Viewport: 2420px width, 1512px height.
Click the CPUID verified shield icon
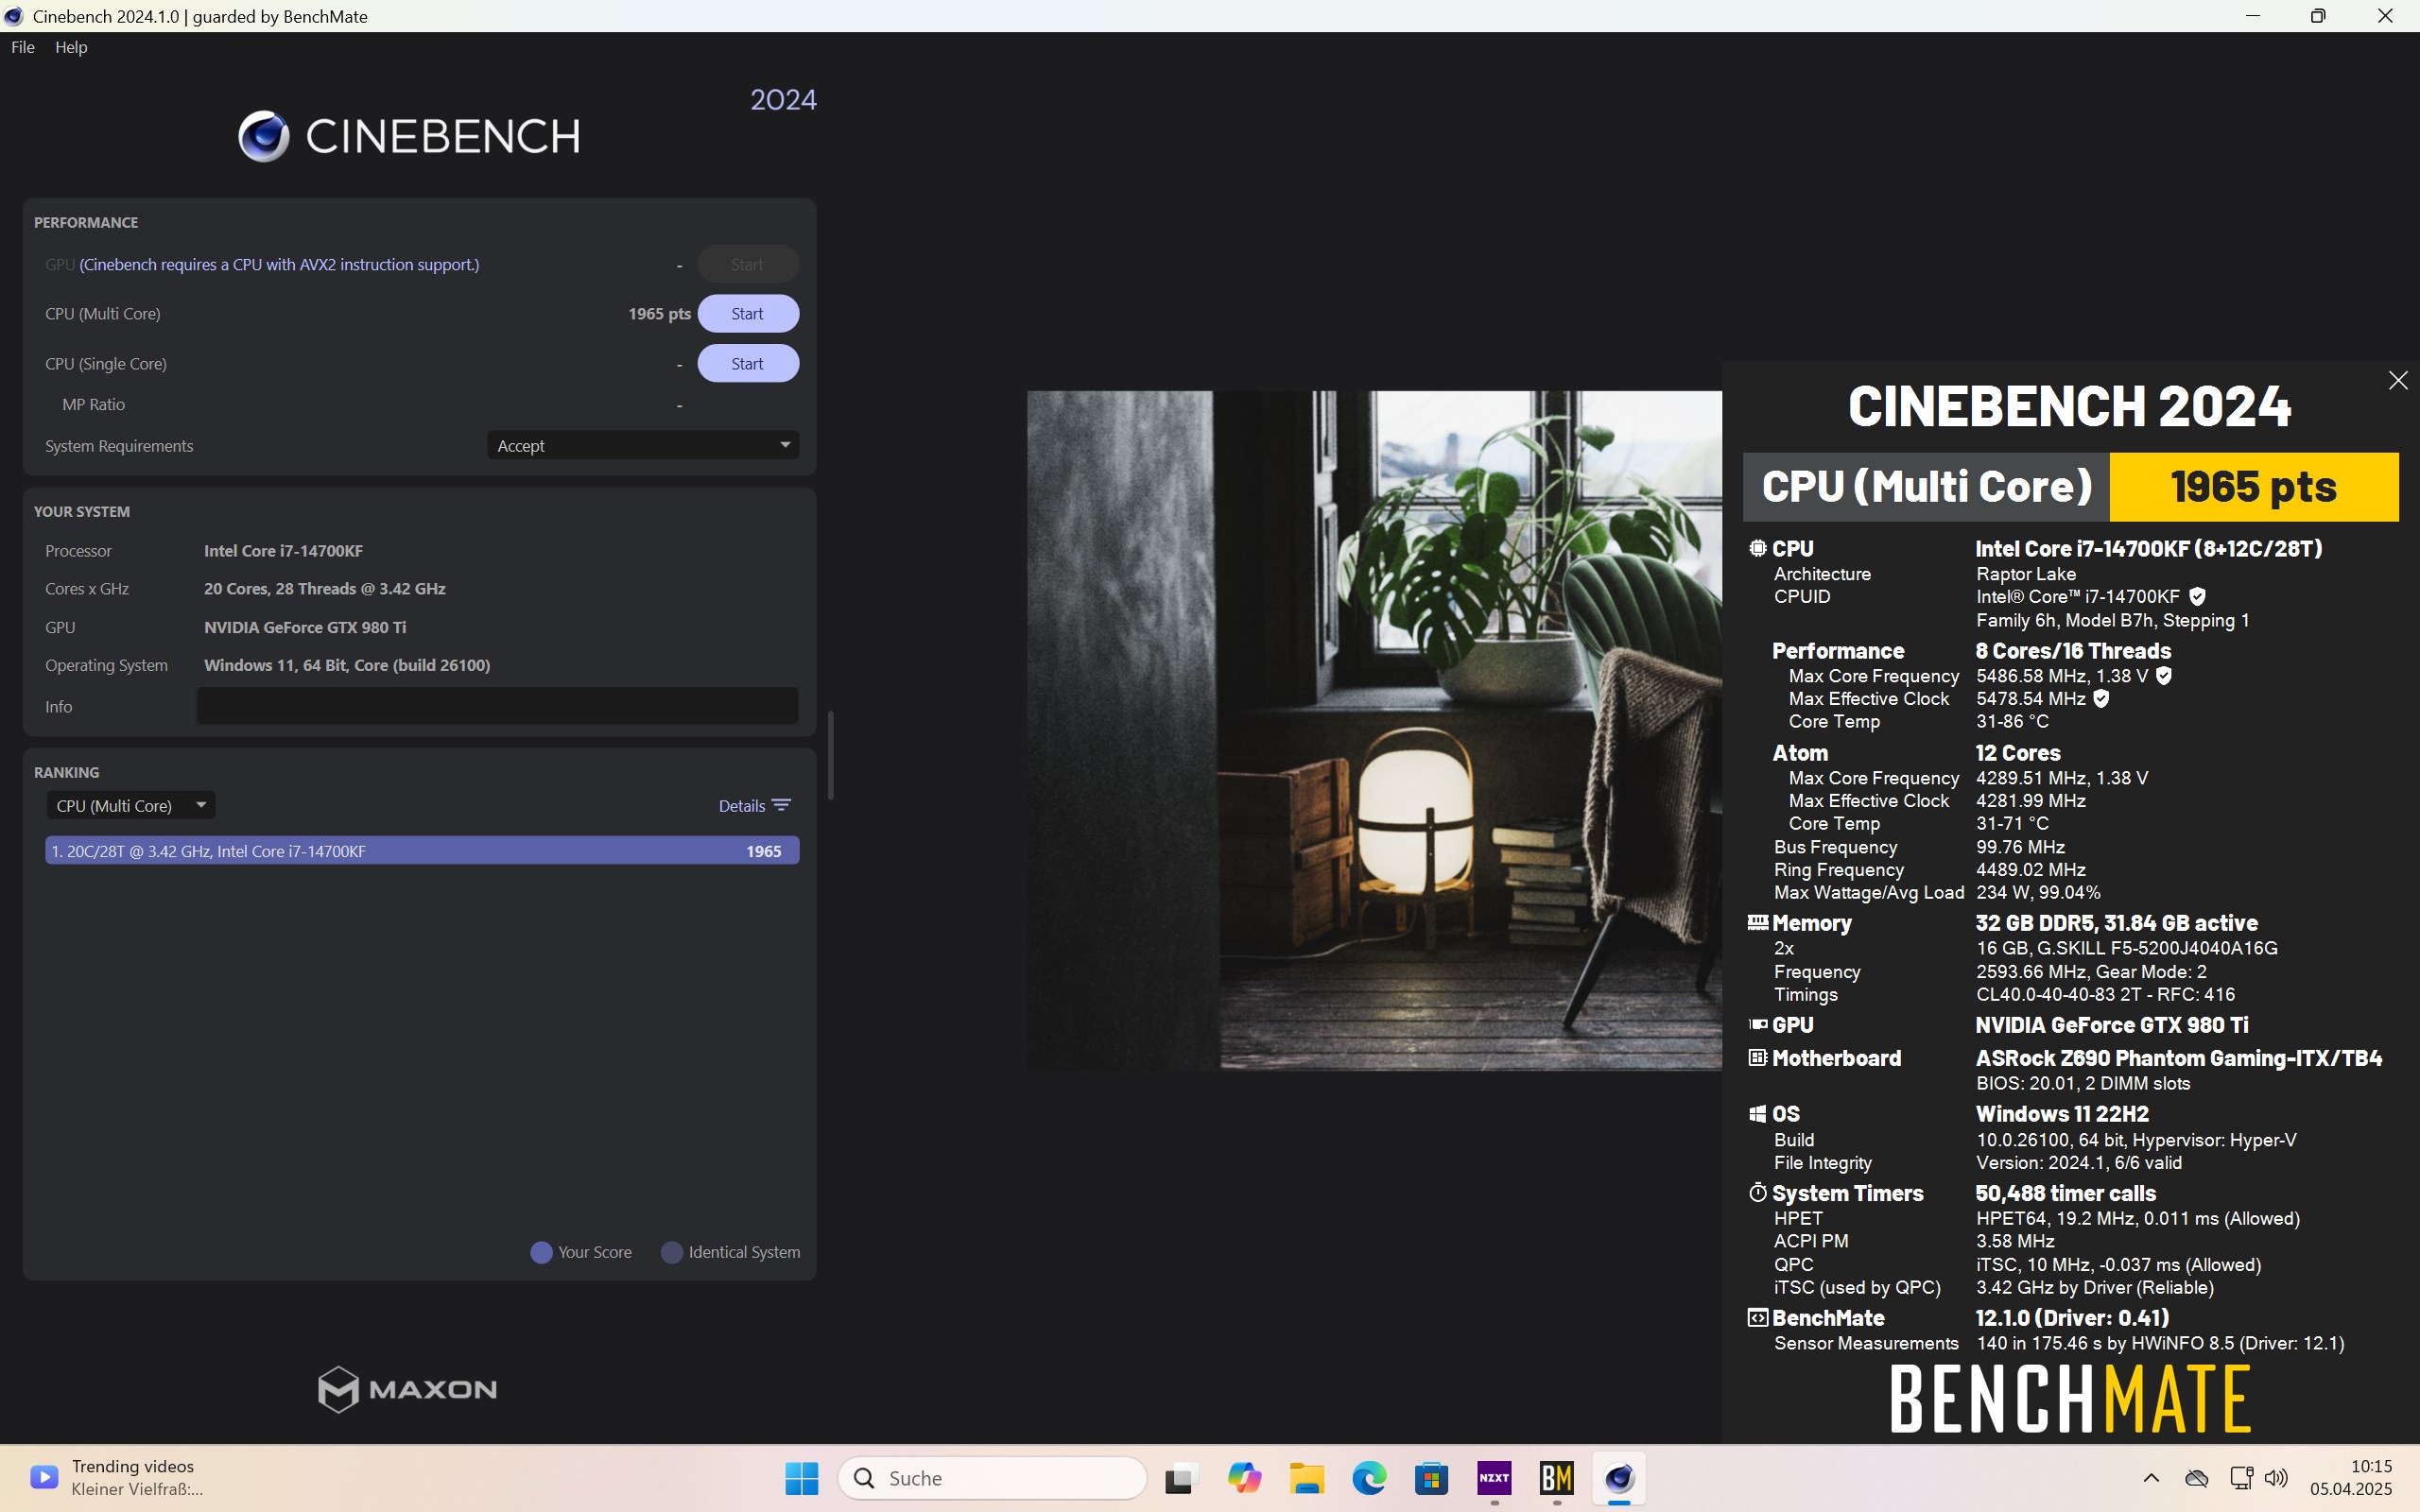(x=2197, y=597)
